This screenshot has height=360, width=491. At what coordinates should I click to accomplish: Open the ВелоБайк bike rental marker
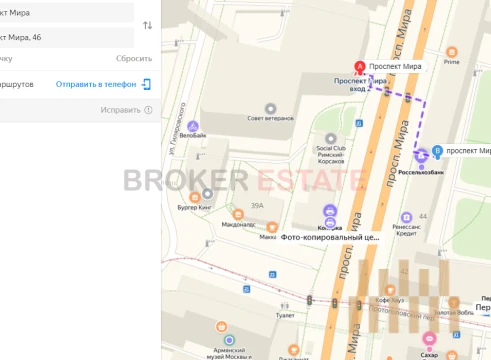(193, 126)
